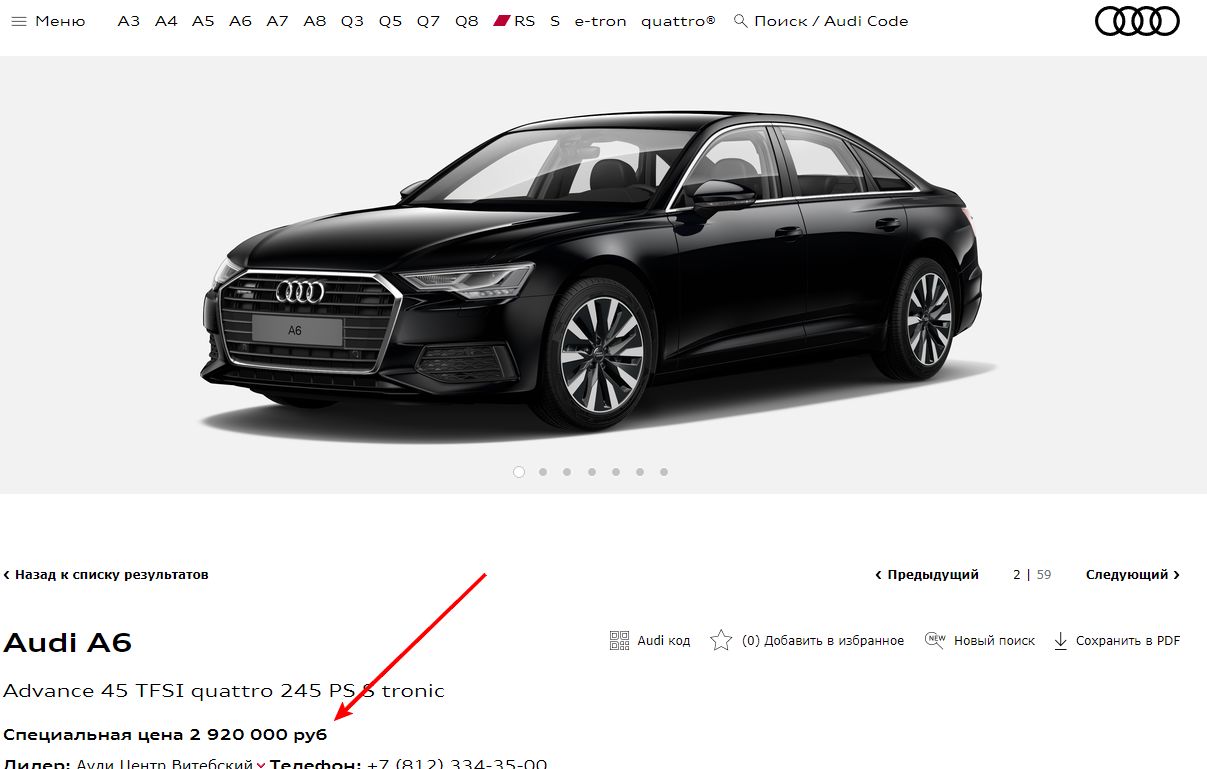Select the last carousel dot
The height and width of the screenshot is (769, 1207).
pyautogui.click(x=664, y=472)
